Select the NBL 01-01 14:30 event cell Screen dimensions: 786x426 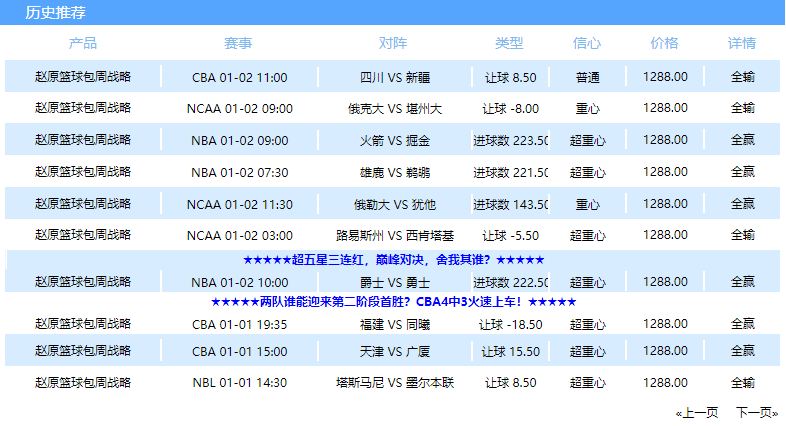click(x=240, y=383)
